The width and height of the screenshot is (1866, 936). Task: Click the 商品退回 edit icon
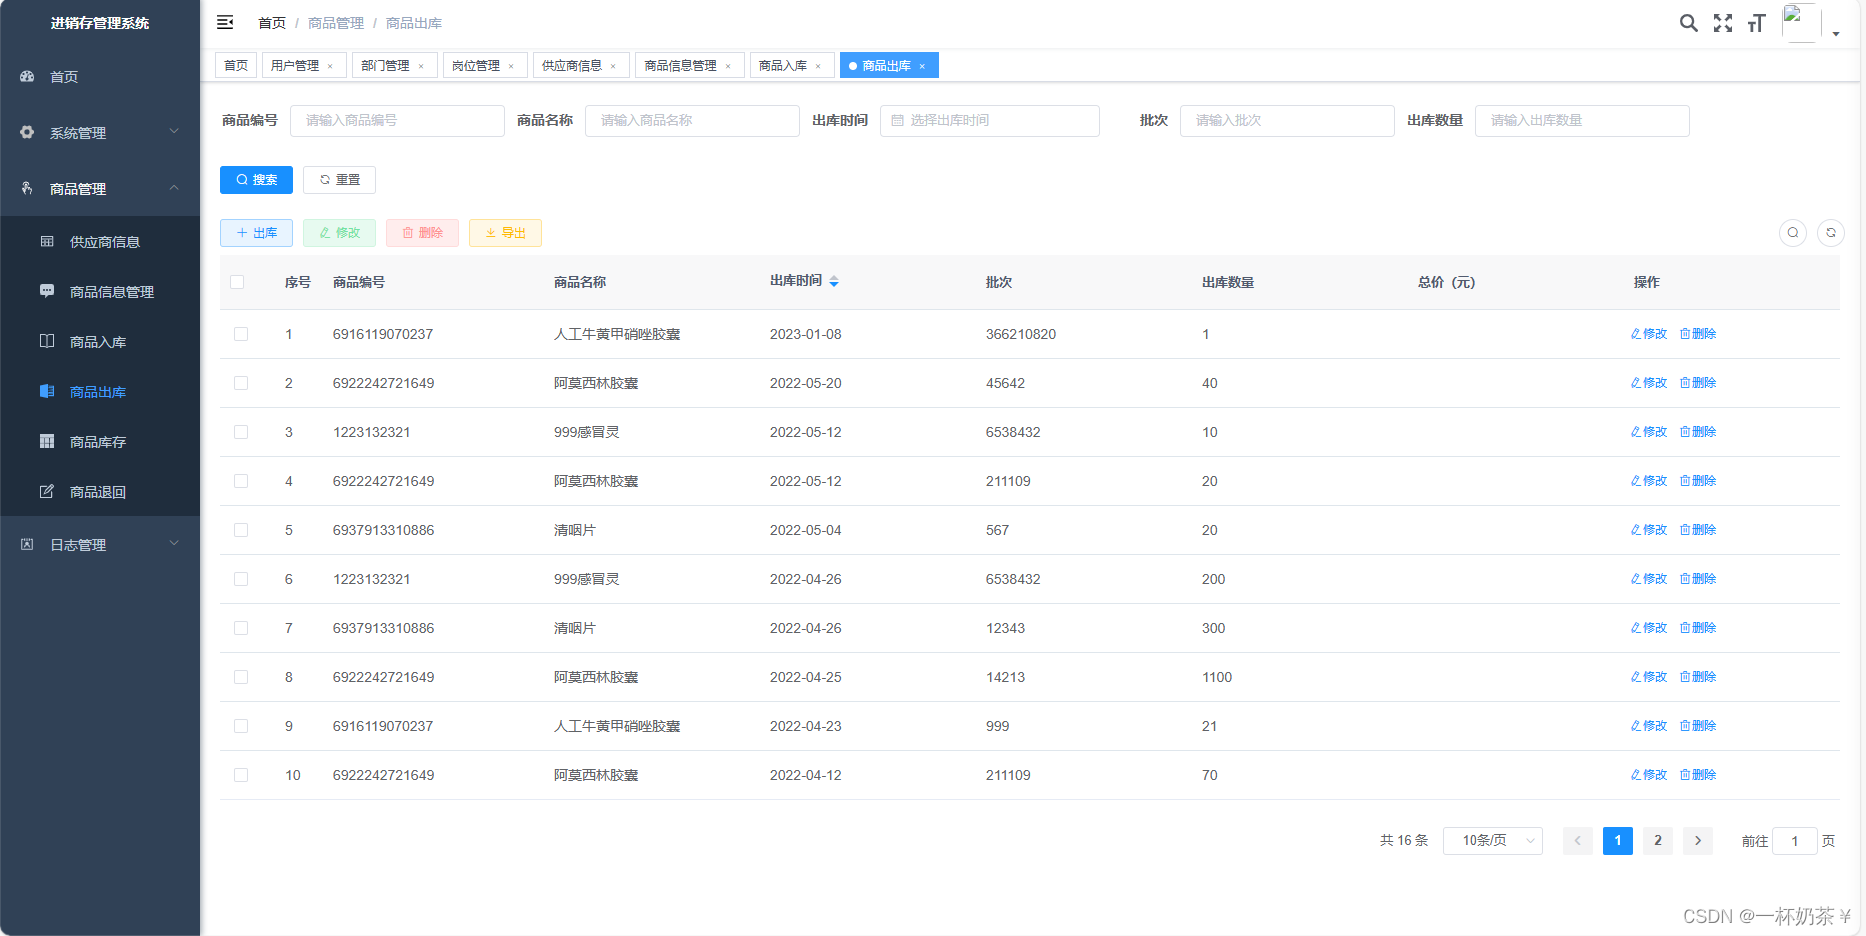(47, 491)
